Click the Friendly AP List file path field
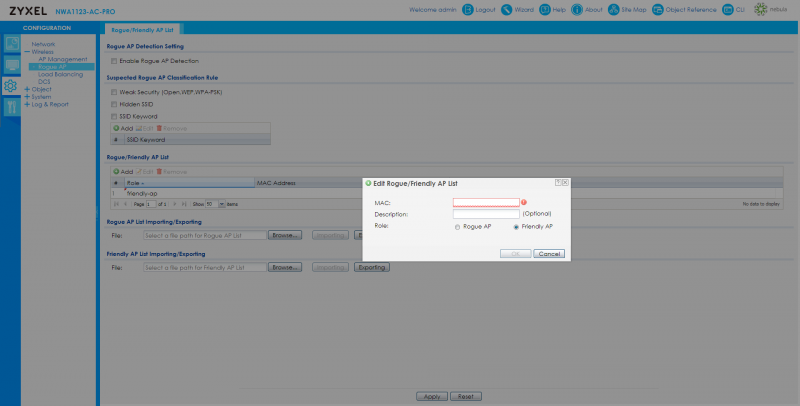 [x=205, y=267]
